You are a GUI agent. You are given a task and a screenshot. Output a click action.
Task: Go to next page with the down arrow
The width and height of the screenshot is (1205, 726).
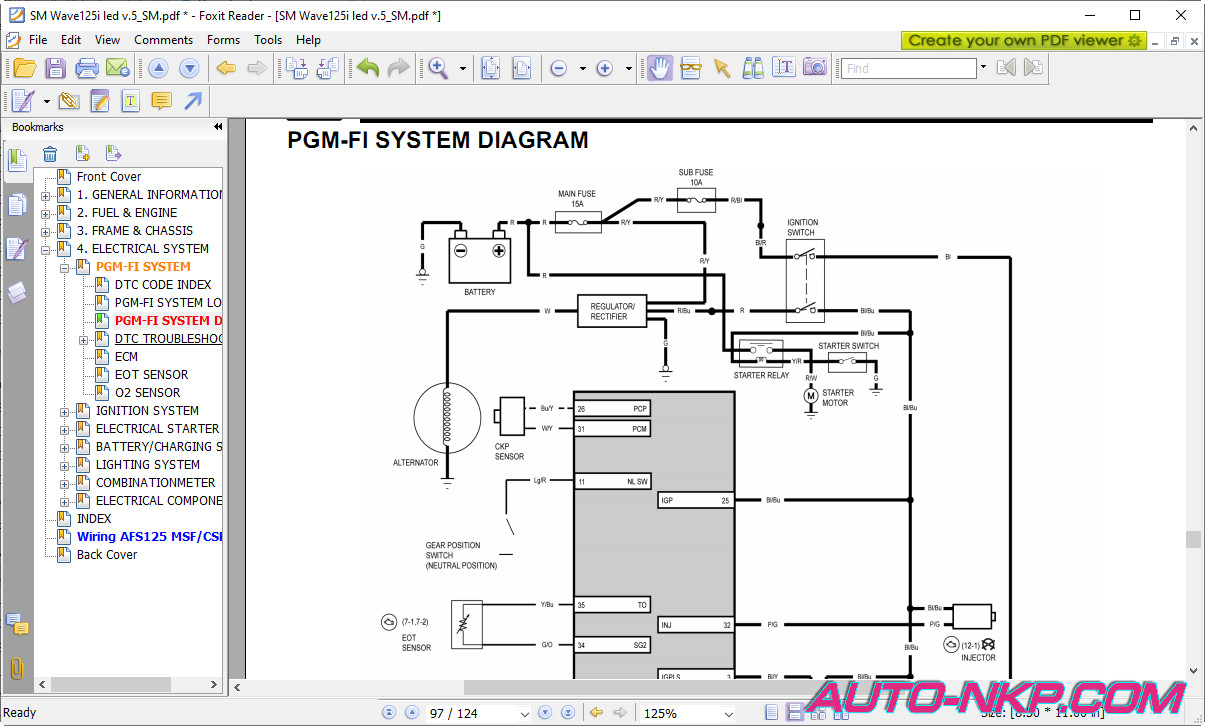coord(189,68)
